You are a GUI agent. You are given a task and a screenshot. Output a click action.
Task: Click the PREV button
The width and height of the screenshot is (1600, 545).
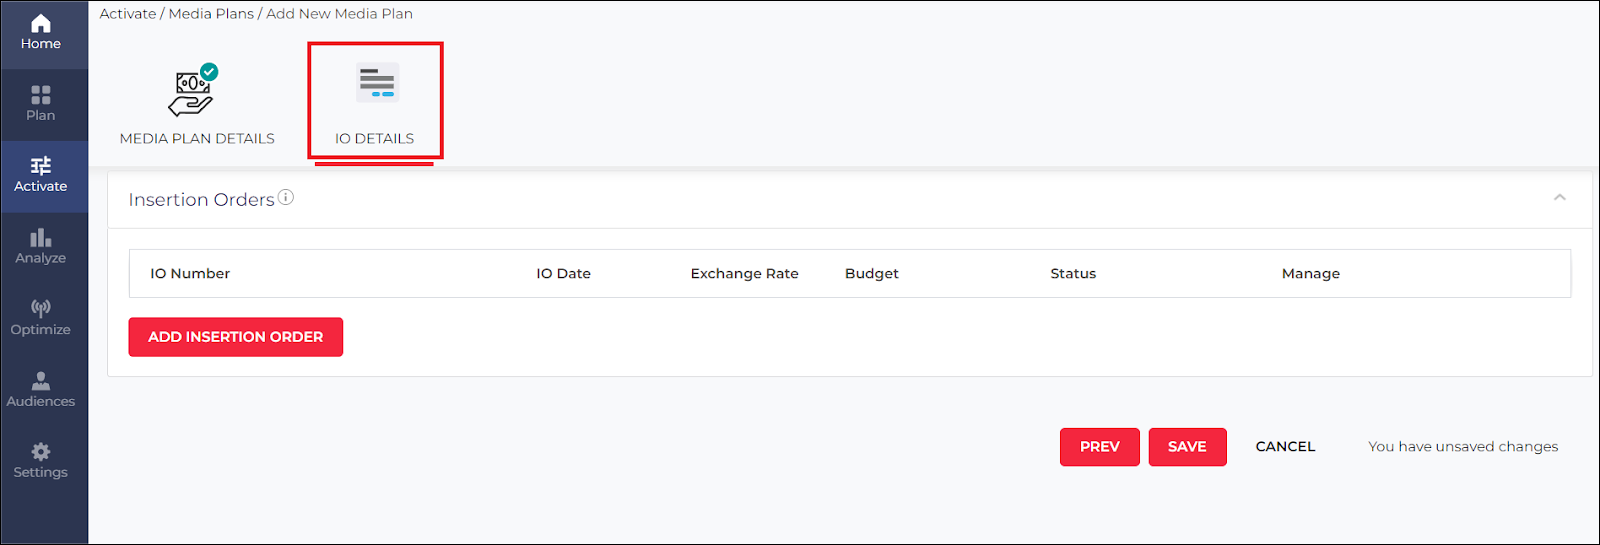1100,447
